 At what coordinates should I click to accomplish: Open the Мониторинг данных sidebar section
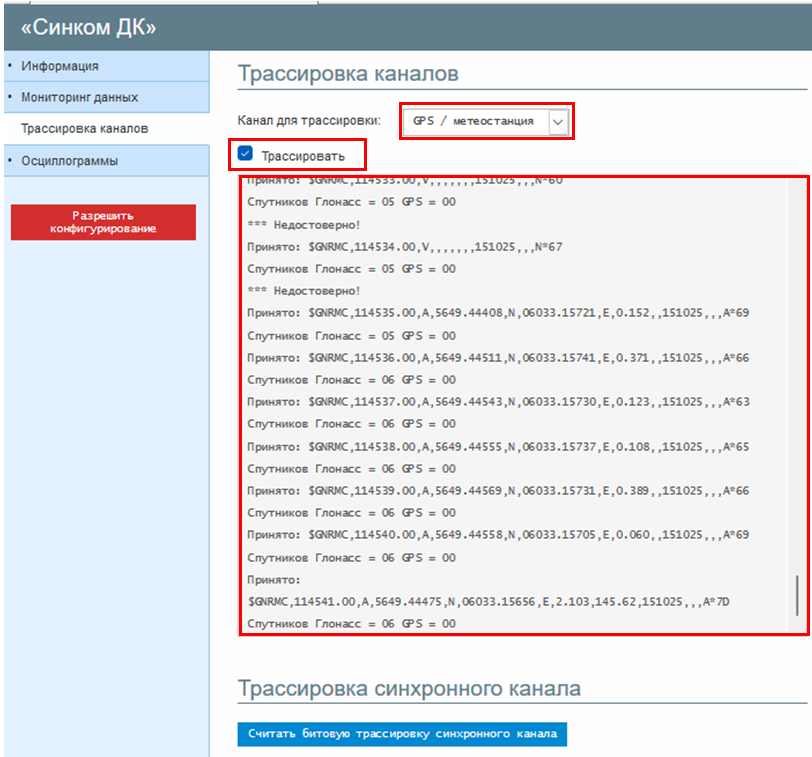[x=79, y=98]
